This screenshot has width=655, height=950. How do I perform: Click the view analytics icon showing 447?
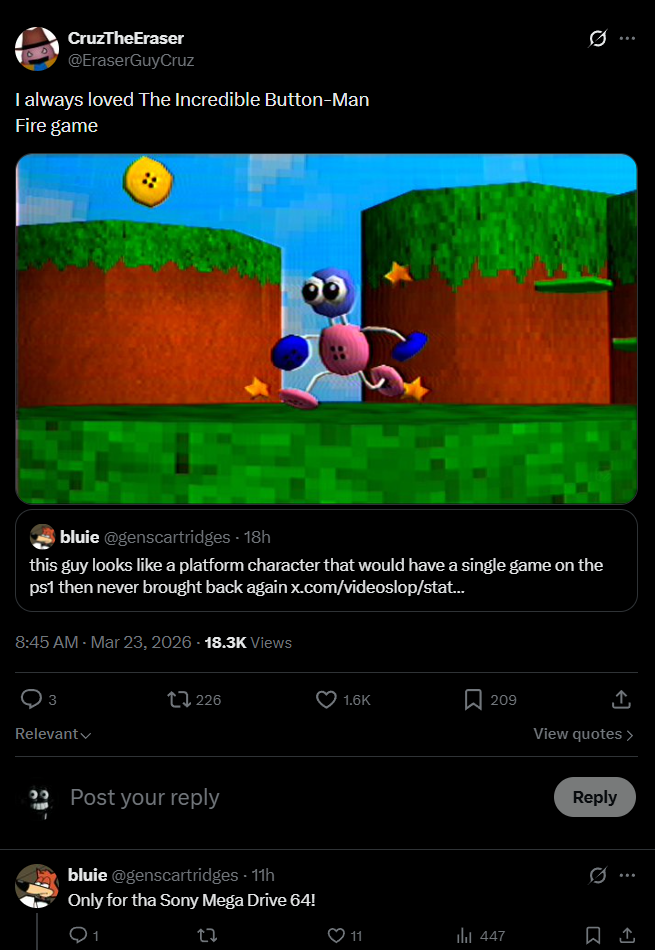pos(465,936)
